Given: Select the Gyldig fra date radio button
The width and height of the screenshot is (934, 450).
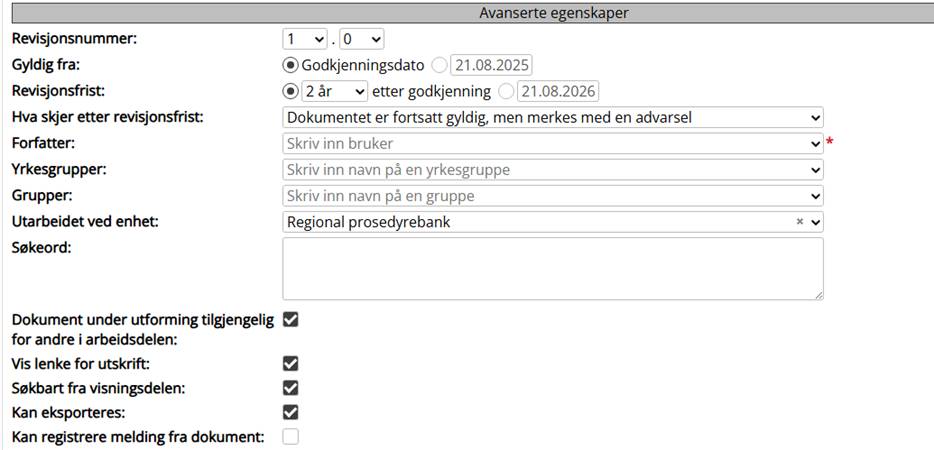Looking at the screenshot, I should (440, 65).
